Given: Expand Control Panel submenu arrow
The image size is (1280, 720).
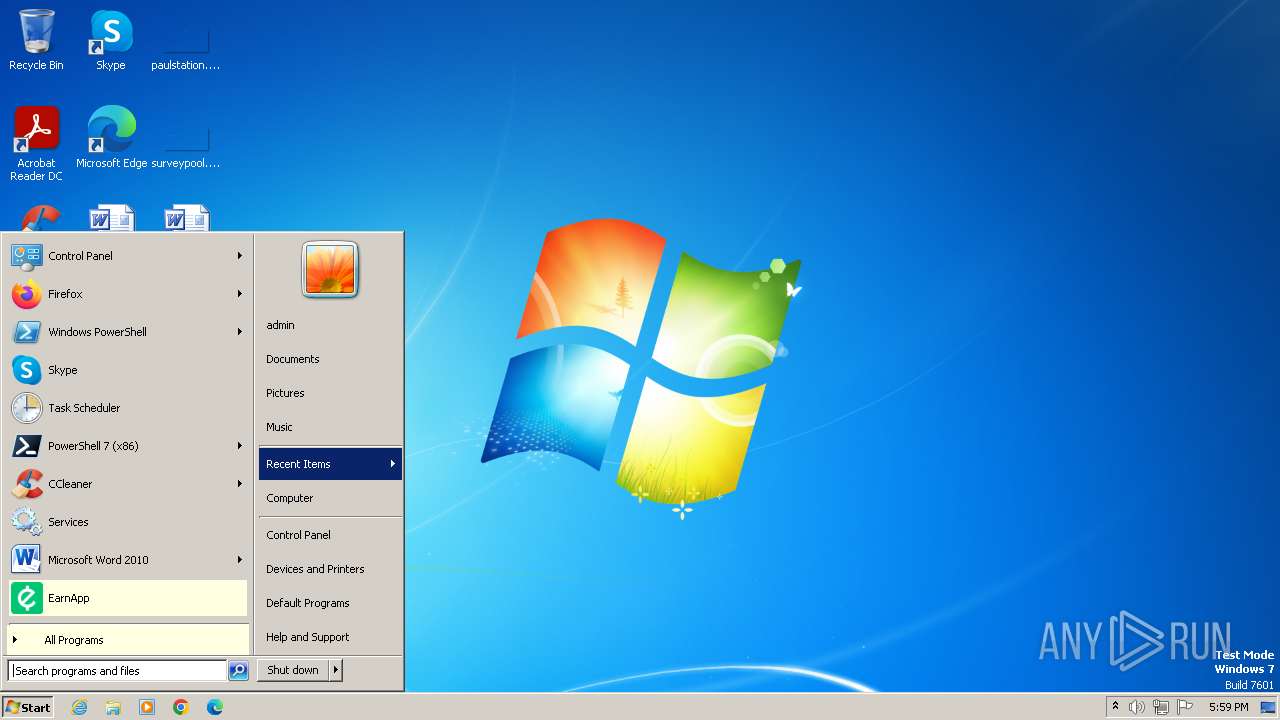Looking at the screenshot, I should pyautogui.click(x=240, y=256).
